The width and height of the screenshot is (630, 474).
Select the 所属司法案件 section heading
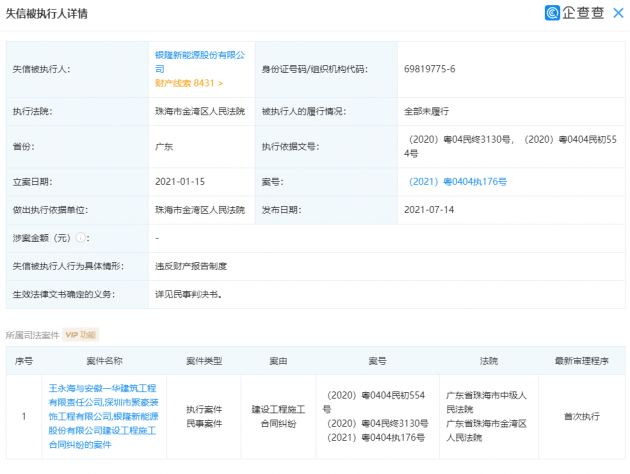coord(32,335)
